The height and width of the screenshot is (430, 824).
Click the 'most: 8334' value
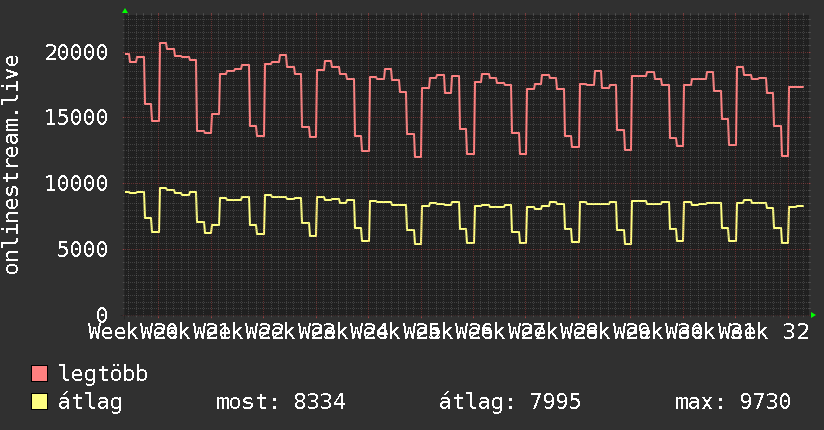[281, 402]
